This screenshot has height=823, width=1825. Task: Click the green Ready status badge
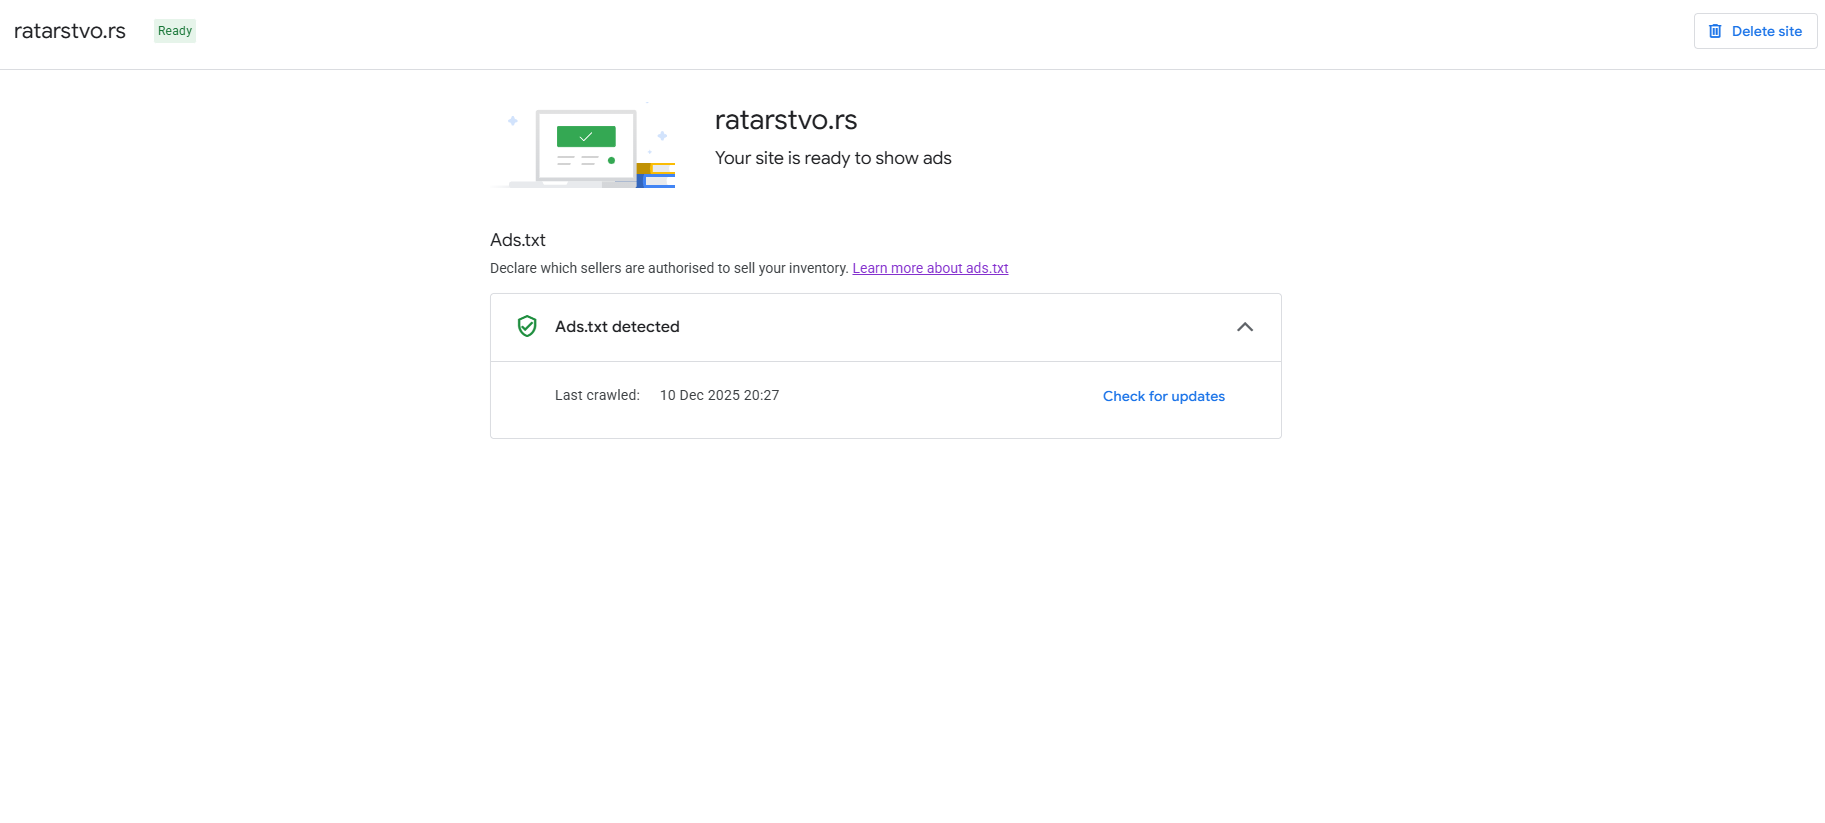tap(175, 31)
